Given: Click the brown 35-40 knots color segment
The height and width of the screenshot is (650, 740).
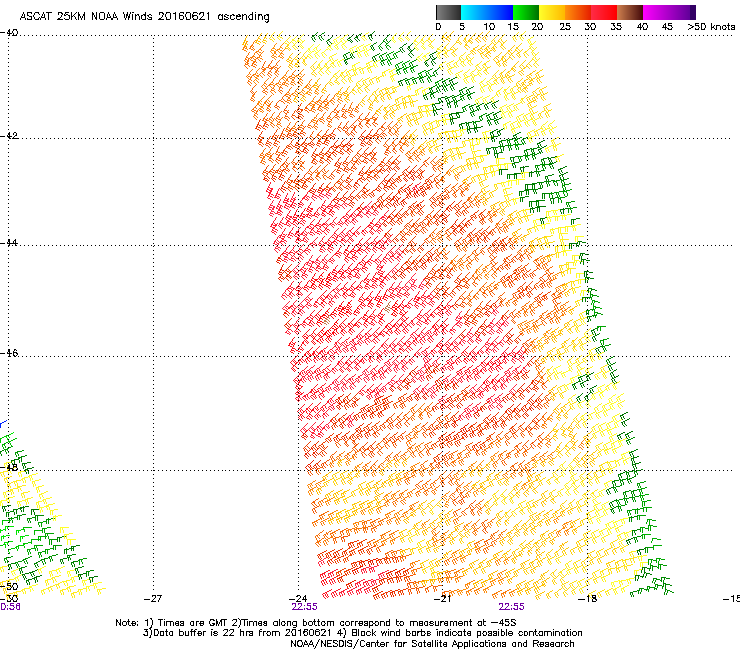Looking at the screenshot, I should pyautogui.click(x=630, y=12).
